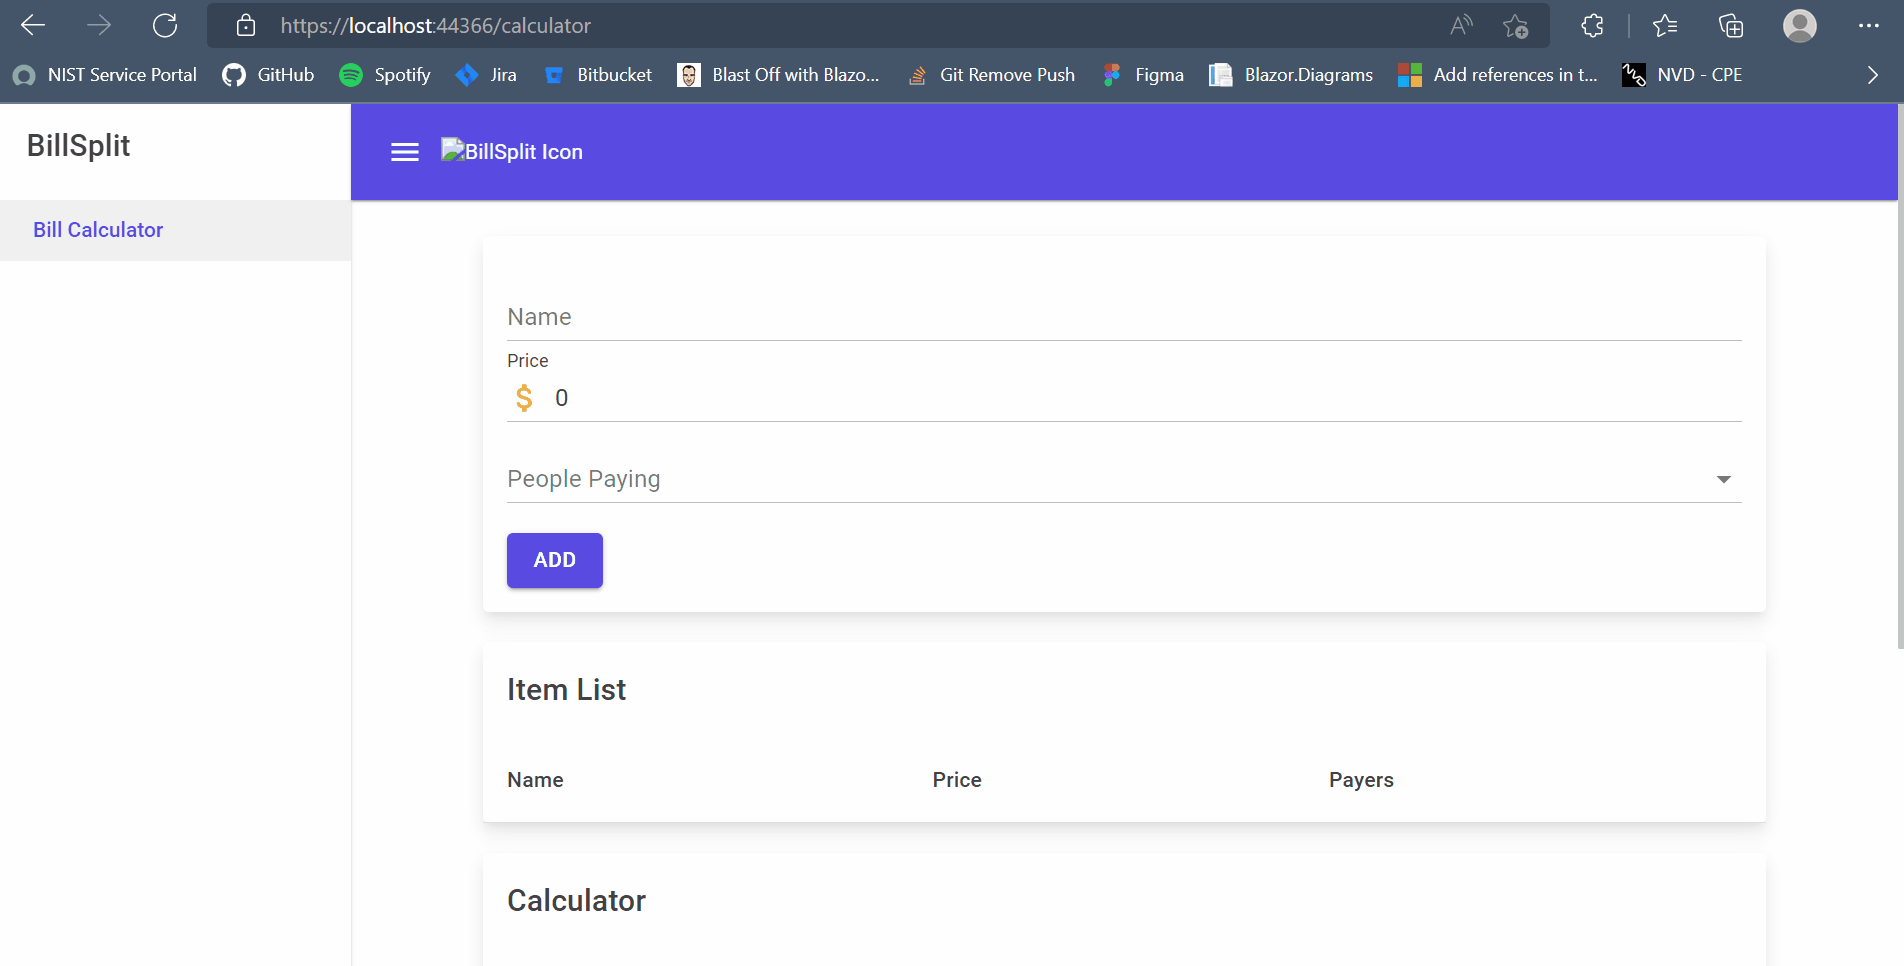Open the Collections icon
This screenshot has width=1904, height=966.
[x=1730, y=26]
